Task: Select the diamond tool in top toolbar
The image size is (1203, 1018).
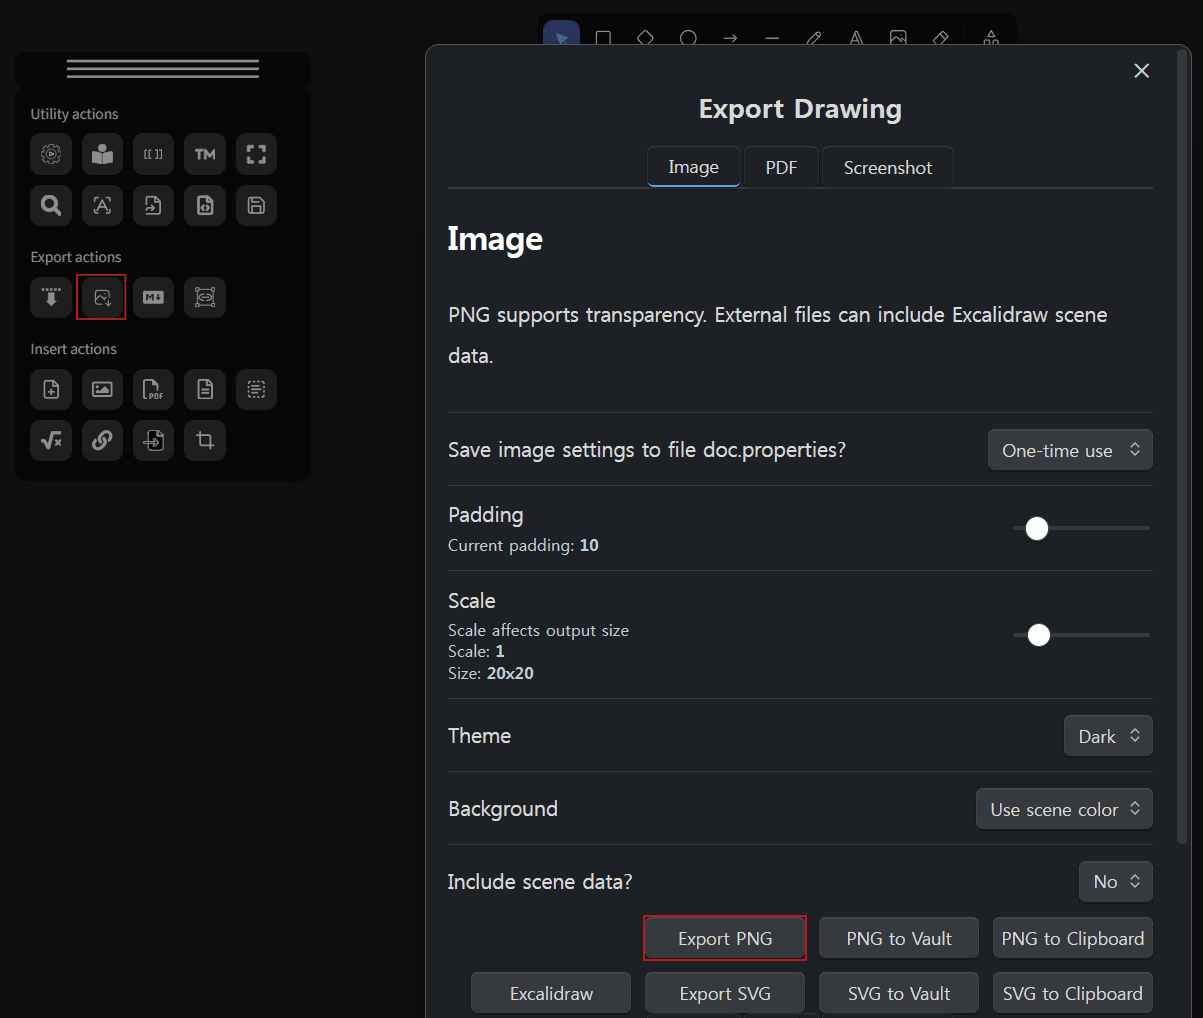Action: [x=646, y=38]
